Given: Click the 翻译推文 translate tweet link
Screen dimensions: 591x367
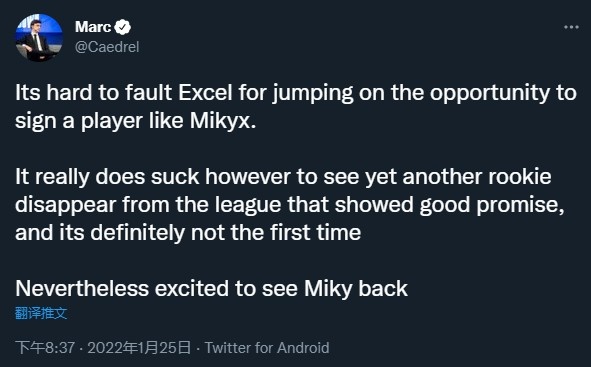Looking at the screenshot, I should pos(41,313).
